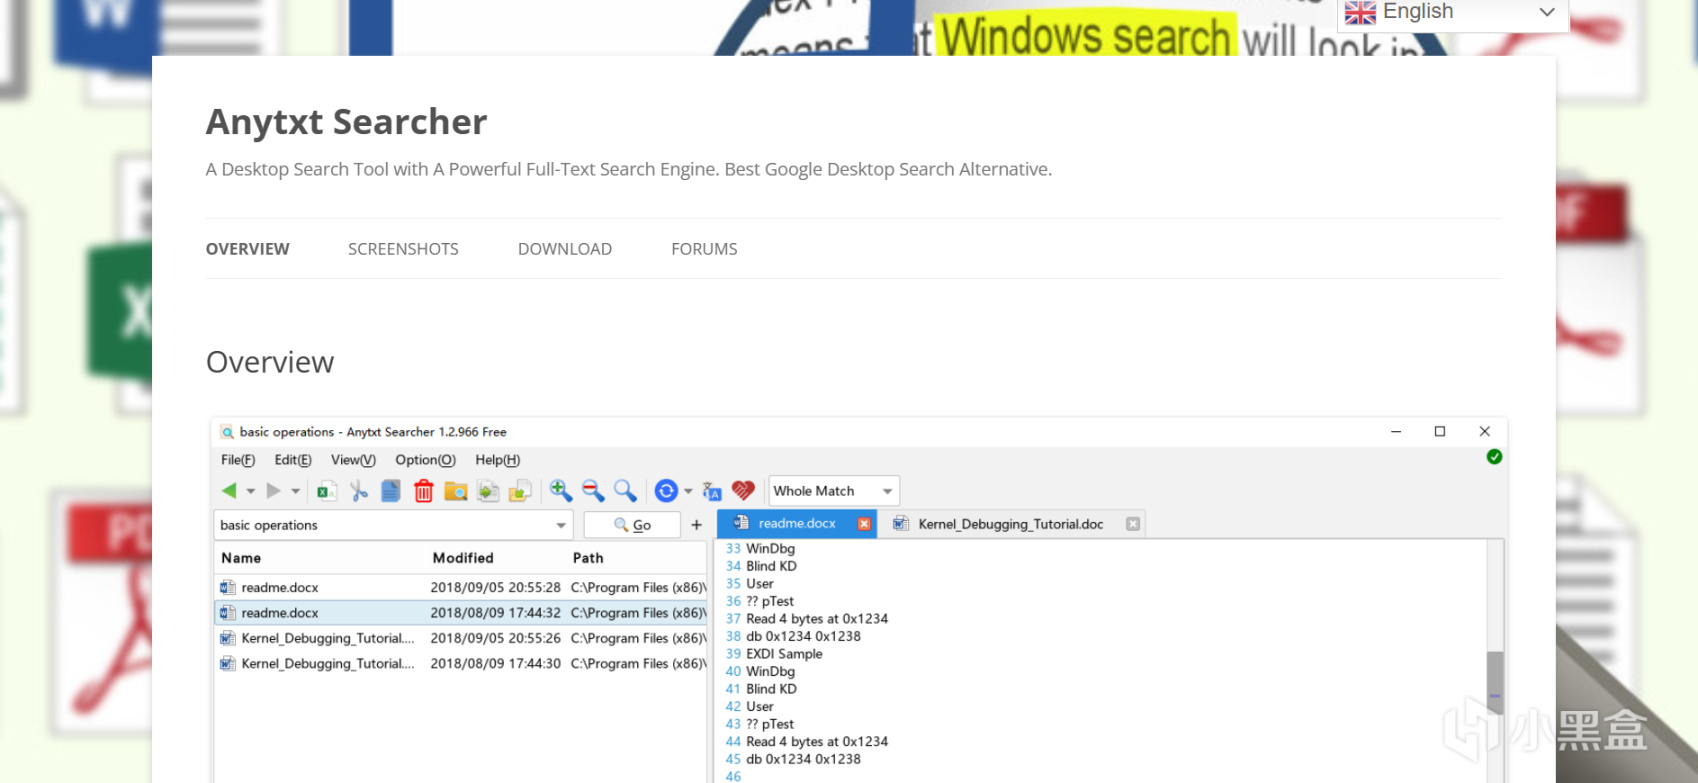This screenshot has height=783, width=1698.
Task: Click the Anytxt Searcher site title
Action: (x=346, y=122)
